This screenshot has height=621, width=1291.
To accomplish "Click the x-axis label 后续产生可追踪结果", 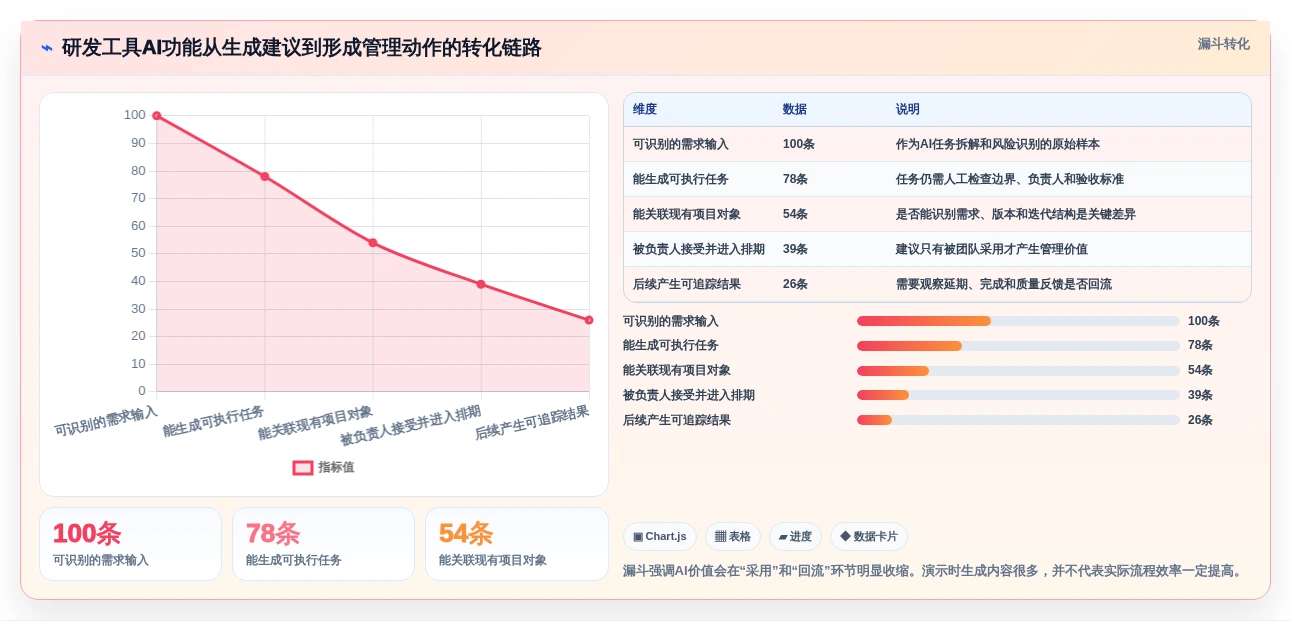I will click(532, 423).
